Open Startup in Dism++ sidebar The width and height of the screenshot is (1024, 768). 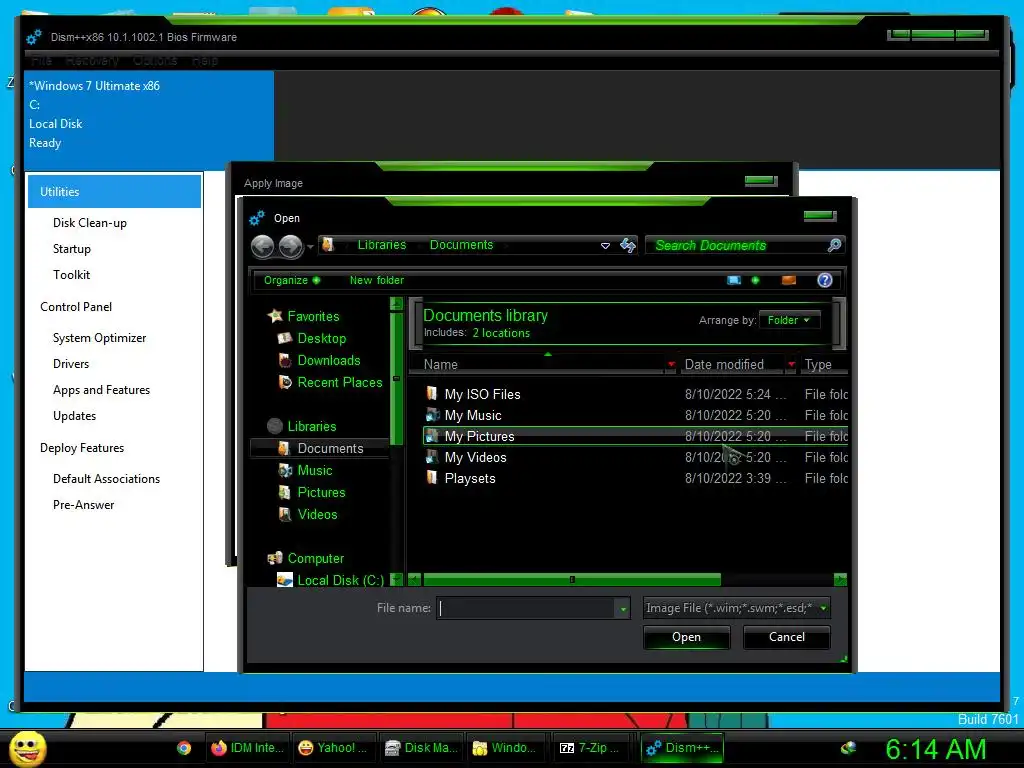[x=72, y=249]
